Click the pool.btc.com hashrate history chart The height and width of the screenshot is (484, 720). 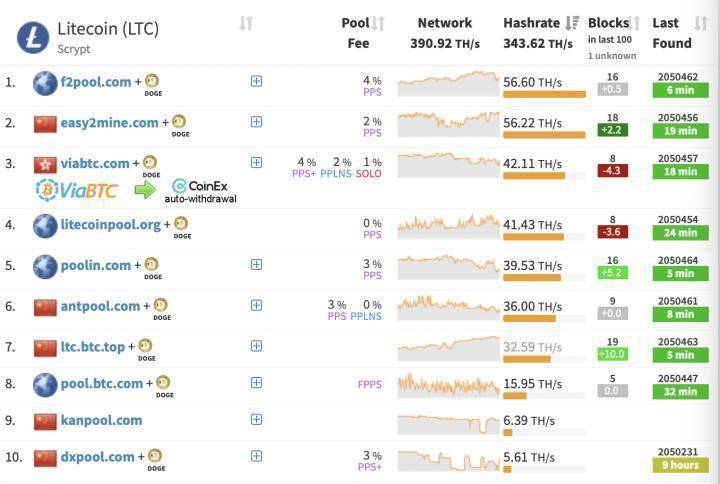447,384
